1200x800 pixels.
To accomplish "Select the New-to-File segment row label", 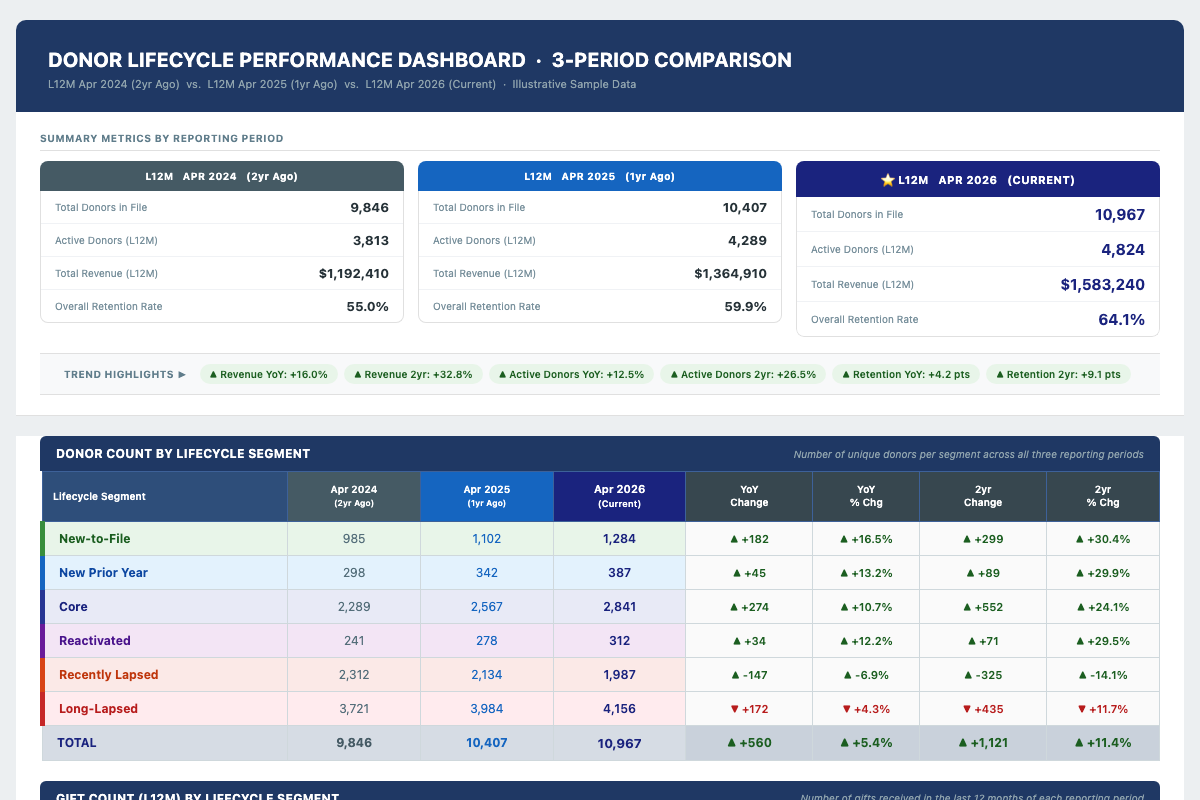I will (x=95, y=539).
